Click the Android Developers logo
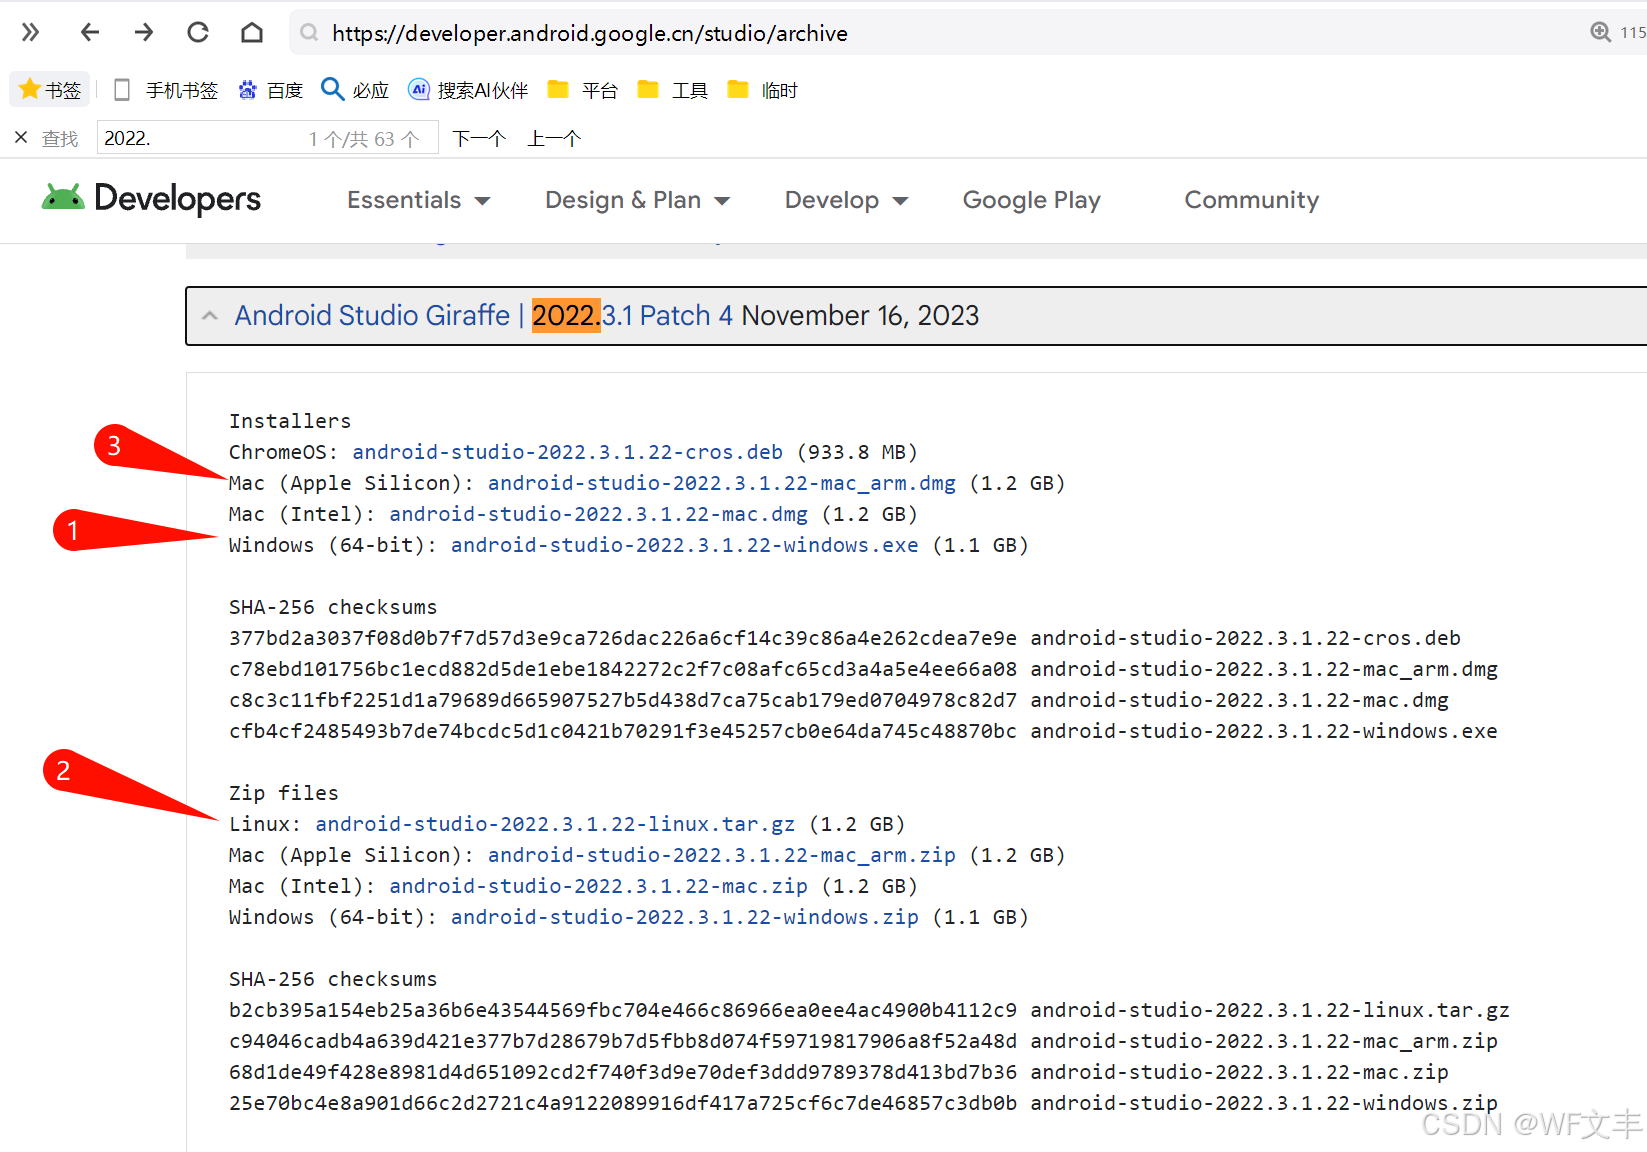This screenshot has height=1152, width=1647. [x=152, y=199]
